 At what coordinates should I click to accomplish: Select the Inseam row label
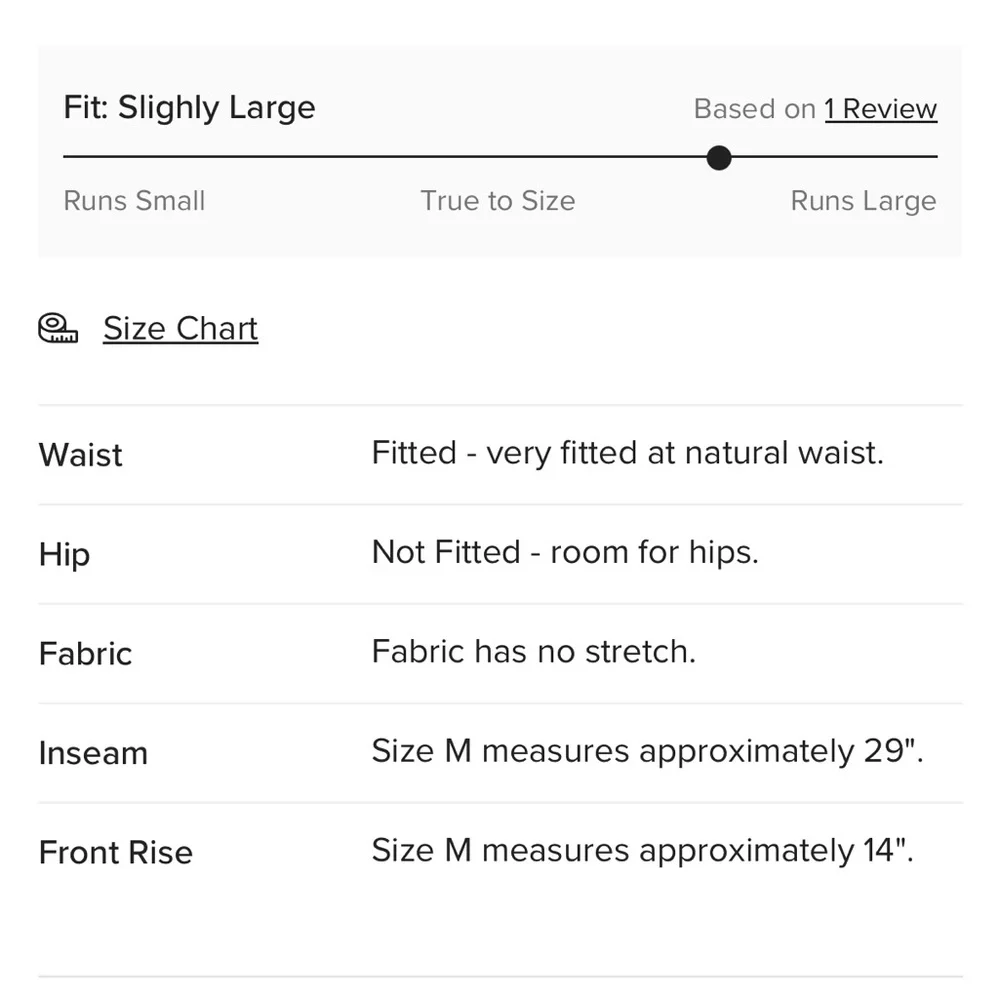(93, 753)
